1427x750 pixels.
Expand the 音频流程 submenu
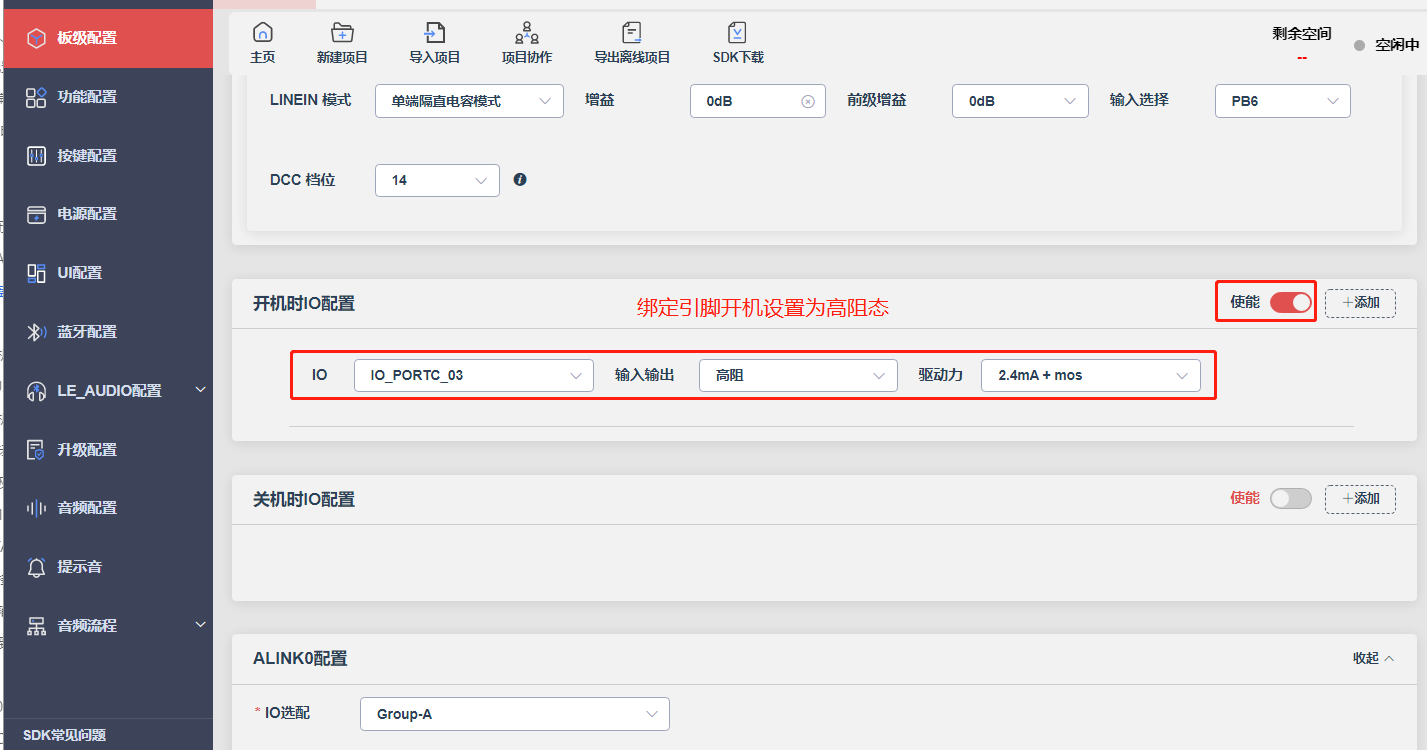point(200,625)
